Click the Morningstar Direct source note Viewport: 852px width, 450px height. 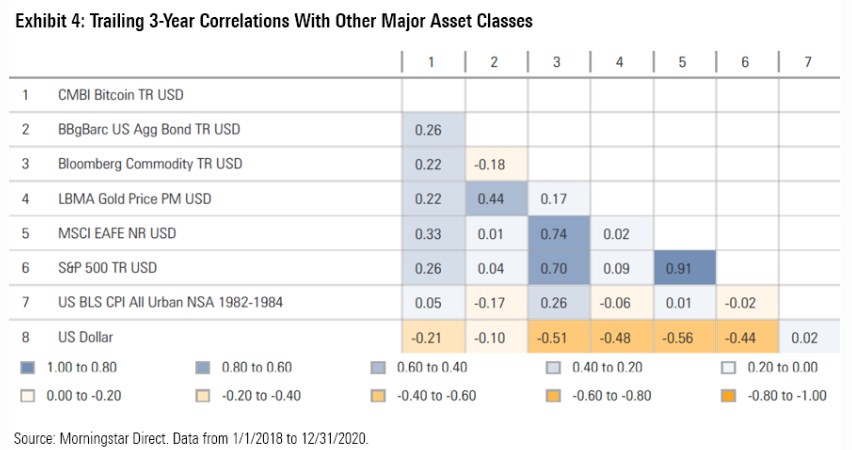click(193, 438)
